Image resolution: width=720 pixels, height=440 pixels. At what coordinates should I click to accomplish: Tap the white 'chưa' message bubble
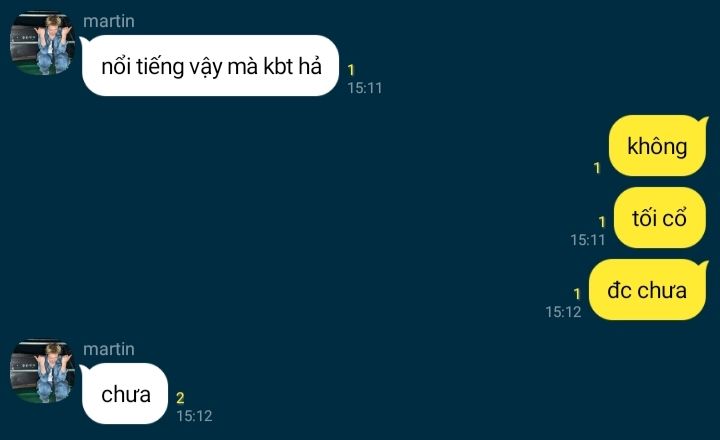[124, 394]
